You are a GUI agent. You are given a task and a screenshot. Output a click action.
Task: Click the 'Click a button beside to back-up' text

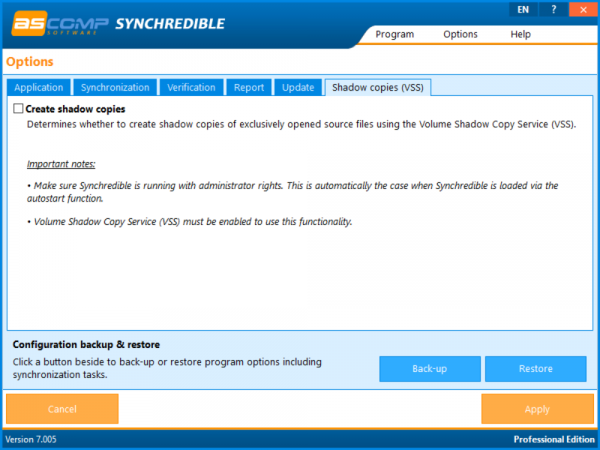pos(167,368)
